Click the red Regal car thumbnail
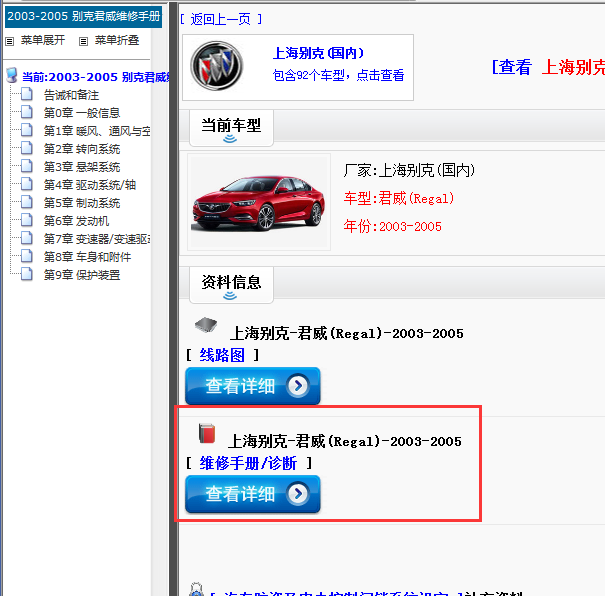Image resolution: width=605 pixels, height=596 pixels. coord(259,203)
